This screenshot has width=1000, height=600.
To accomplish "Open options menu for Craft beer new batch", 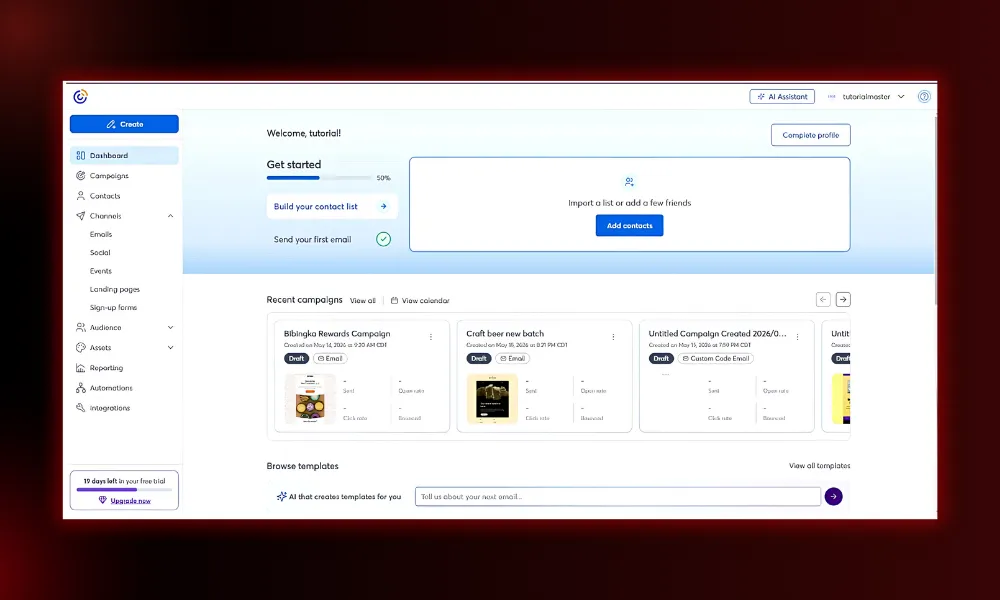I will pyautogui.click(x=614, y=337).
